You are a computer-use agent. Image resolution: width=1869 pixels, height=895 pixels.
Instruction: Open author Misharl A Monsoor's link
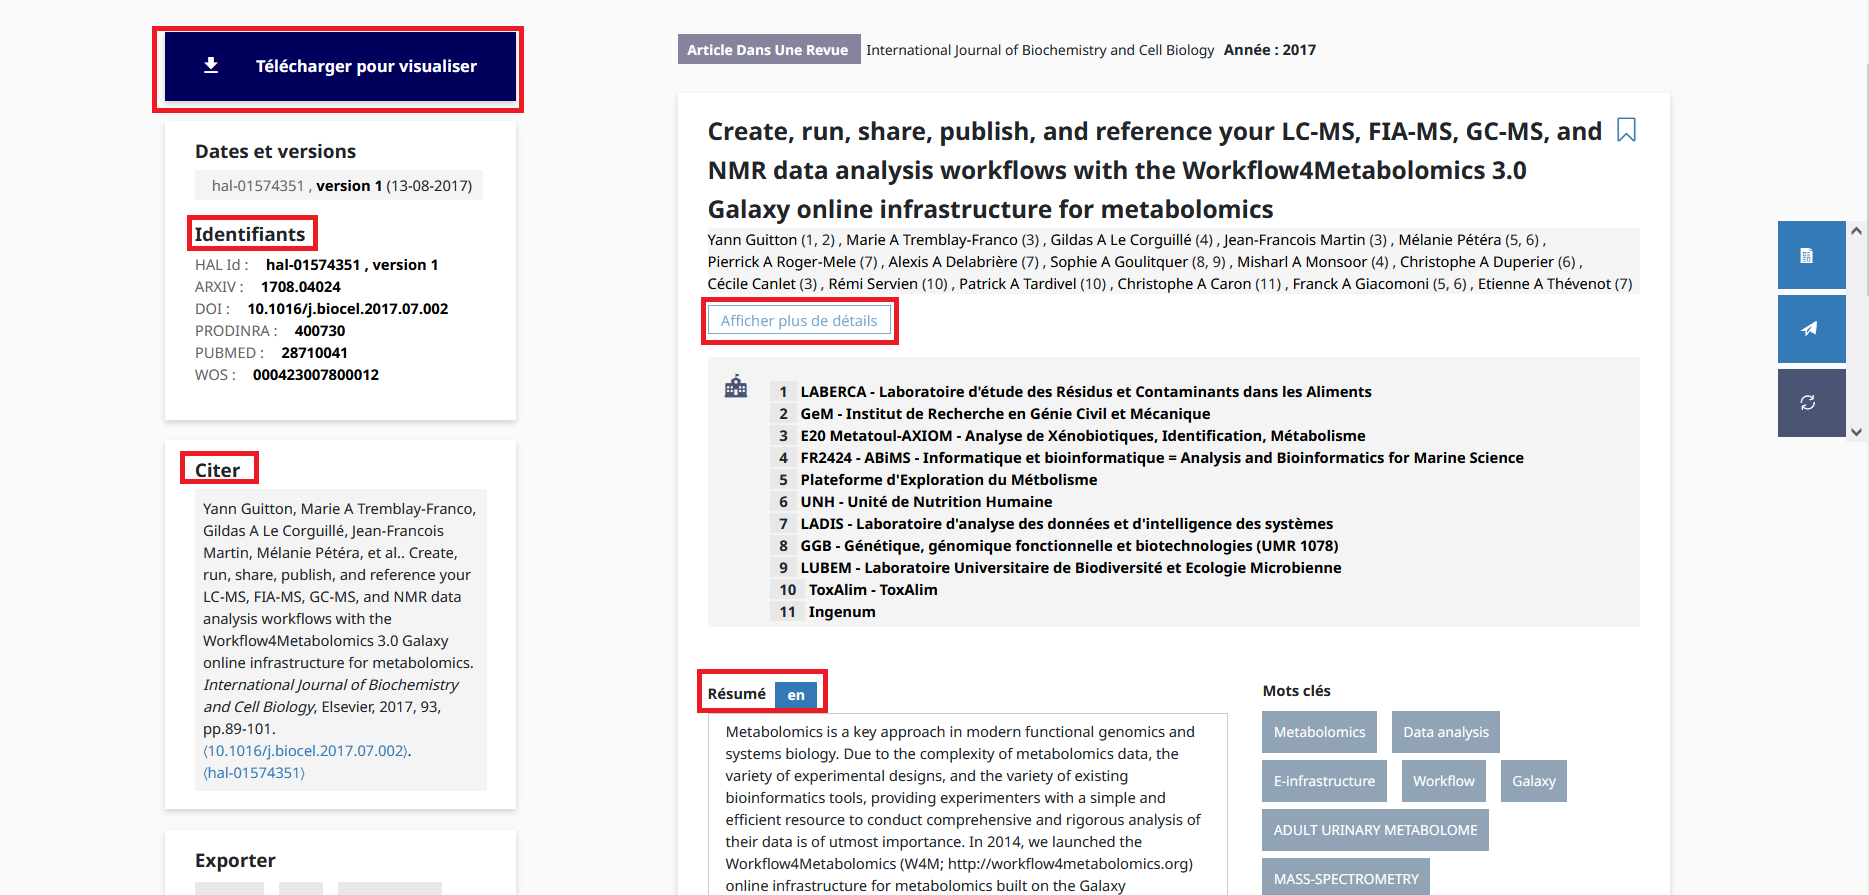(x=1302, y=262)
